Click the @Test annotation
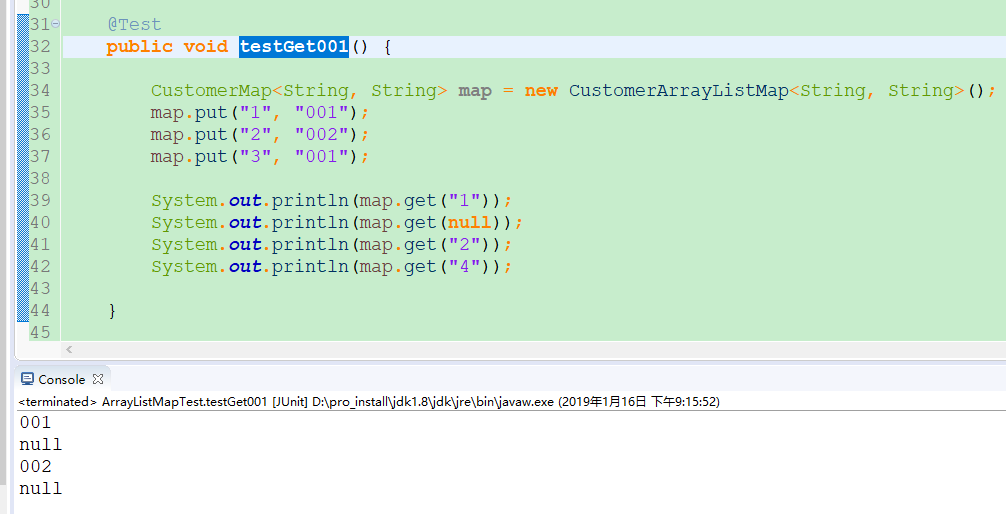Screen dimensions: 1006x514 pos(134,24)
